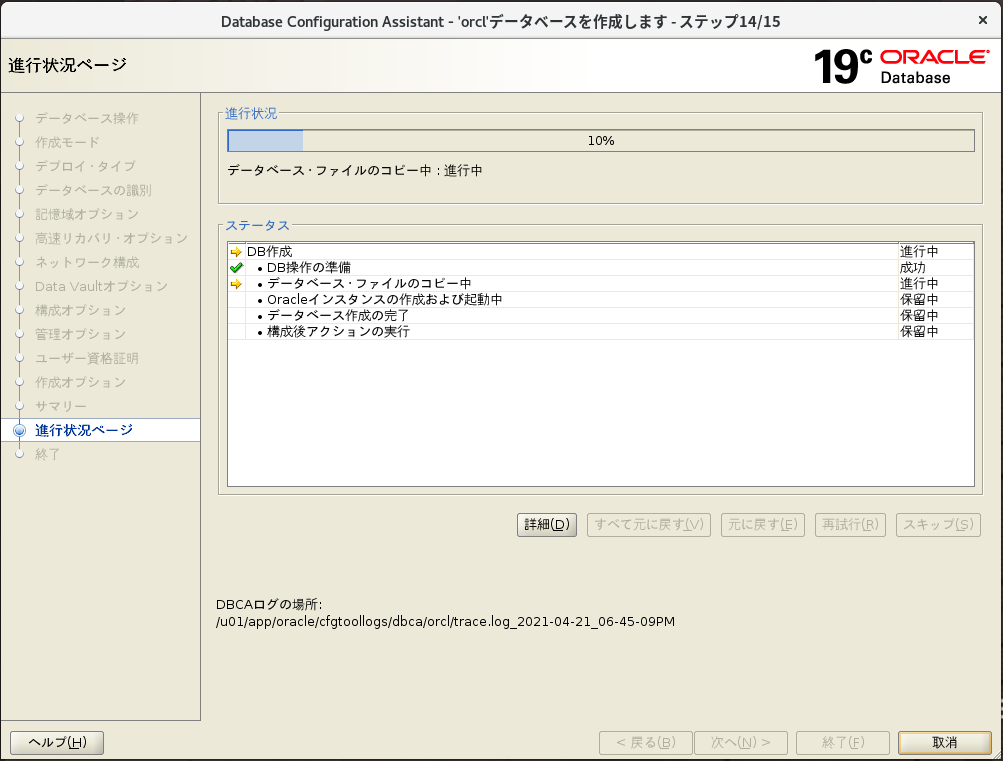Select the Data Vaultオプション step

pyautogui.click(x=101, y=286)
